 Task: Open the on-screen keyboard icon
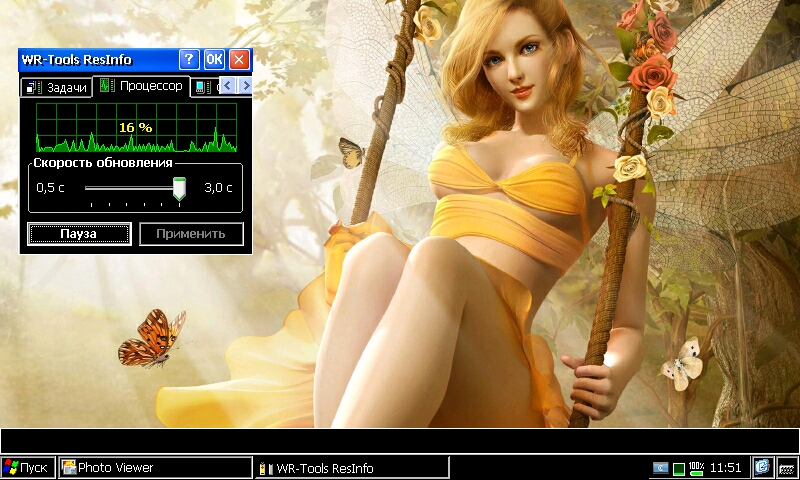click(787, 467)
